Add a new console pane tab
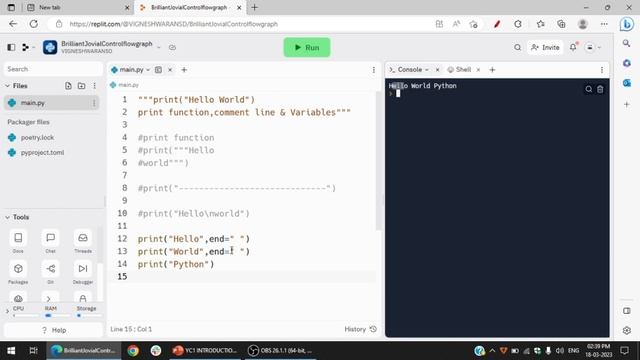Viewport: 640px width, 360px height. [x=492, y=70]
